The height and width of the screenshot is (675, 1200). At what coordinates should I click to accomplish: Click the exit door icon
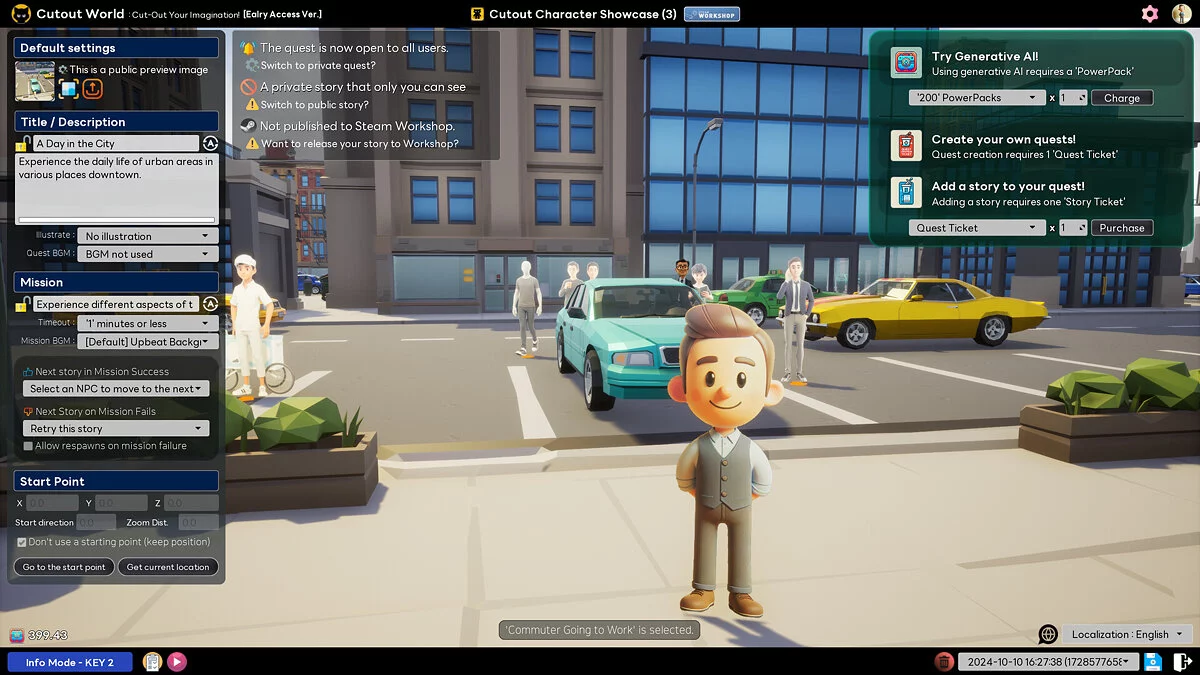[x=1181, y=662]
